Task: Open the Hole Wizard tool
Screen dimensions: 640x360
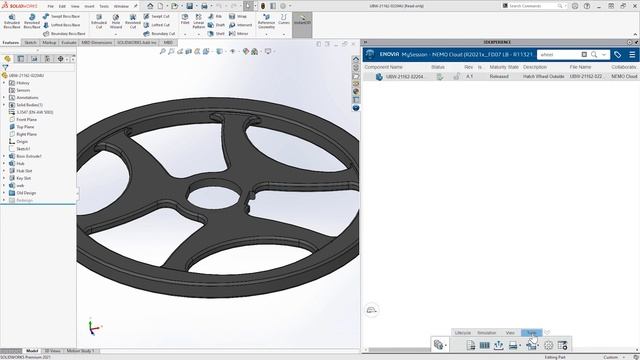Action: click(116, 21)
